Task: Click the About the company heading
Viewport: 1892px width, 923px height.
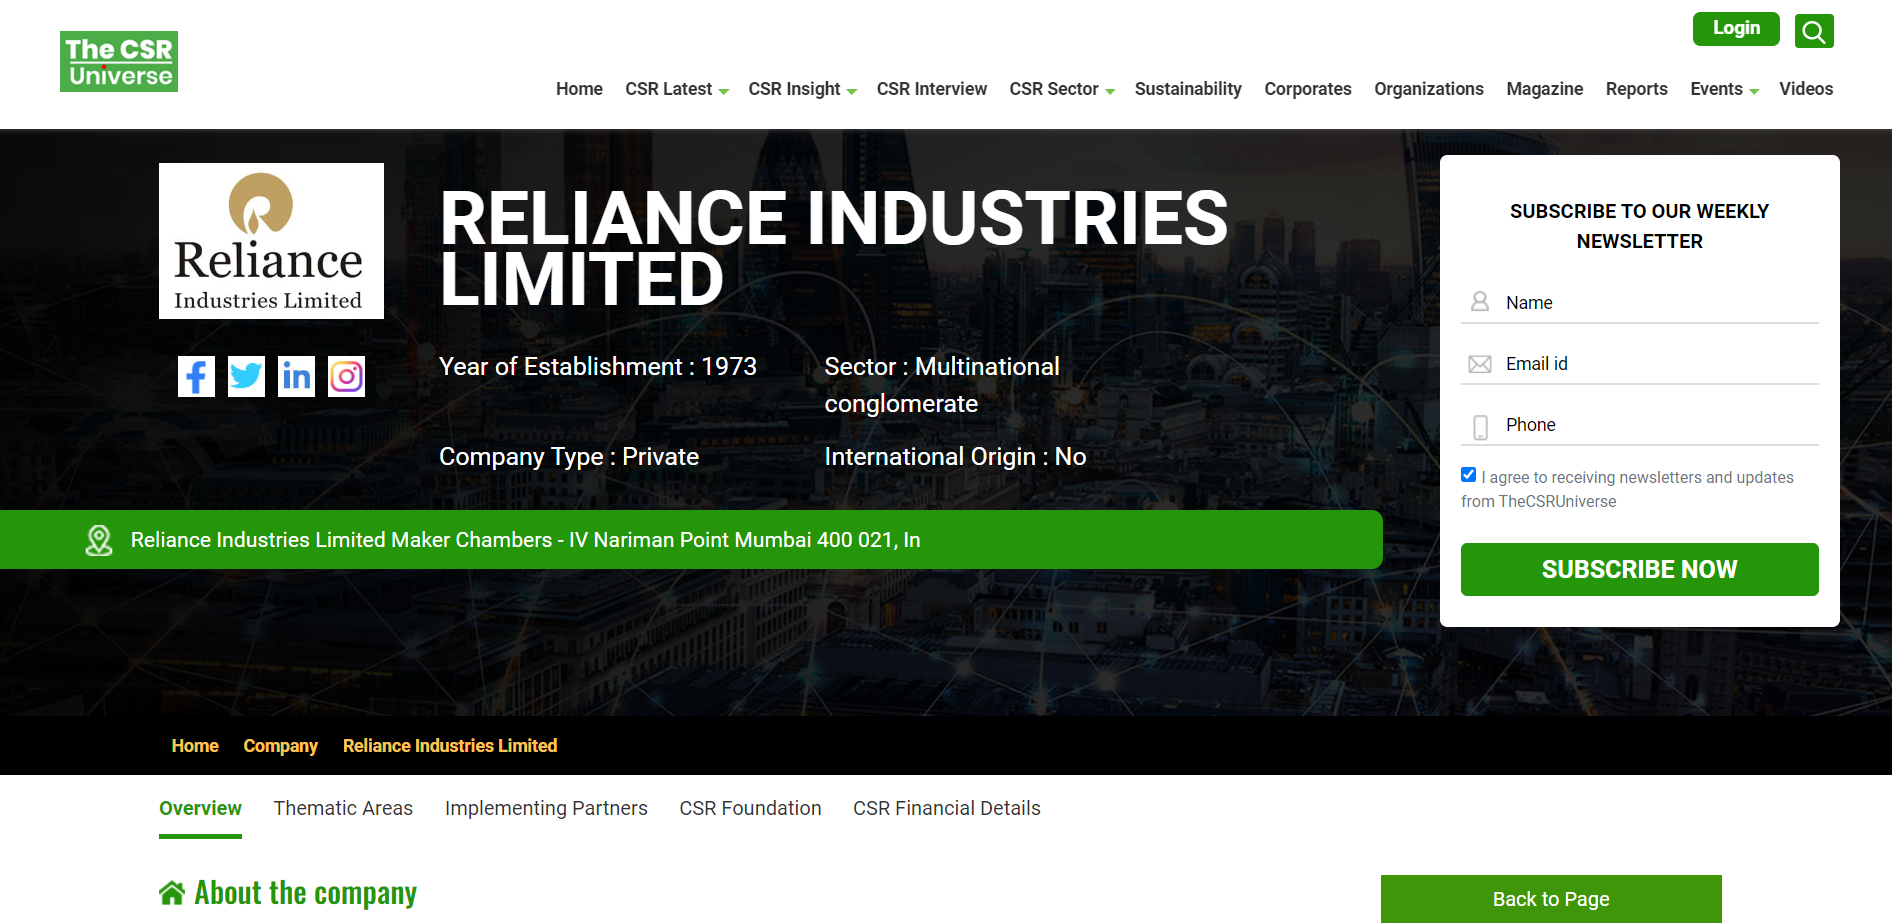Action: 305,893
